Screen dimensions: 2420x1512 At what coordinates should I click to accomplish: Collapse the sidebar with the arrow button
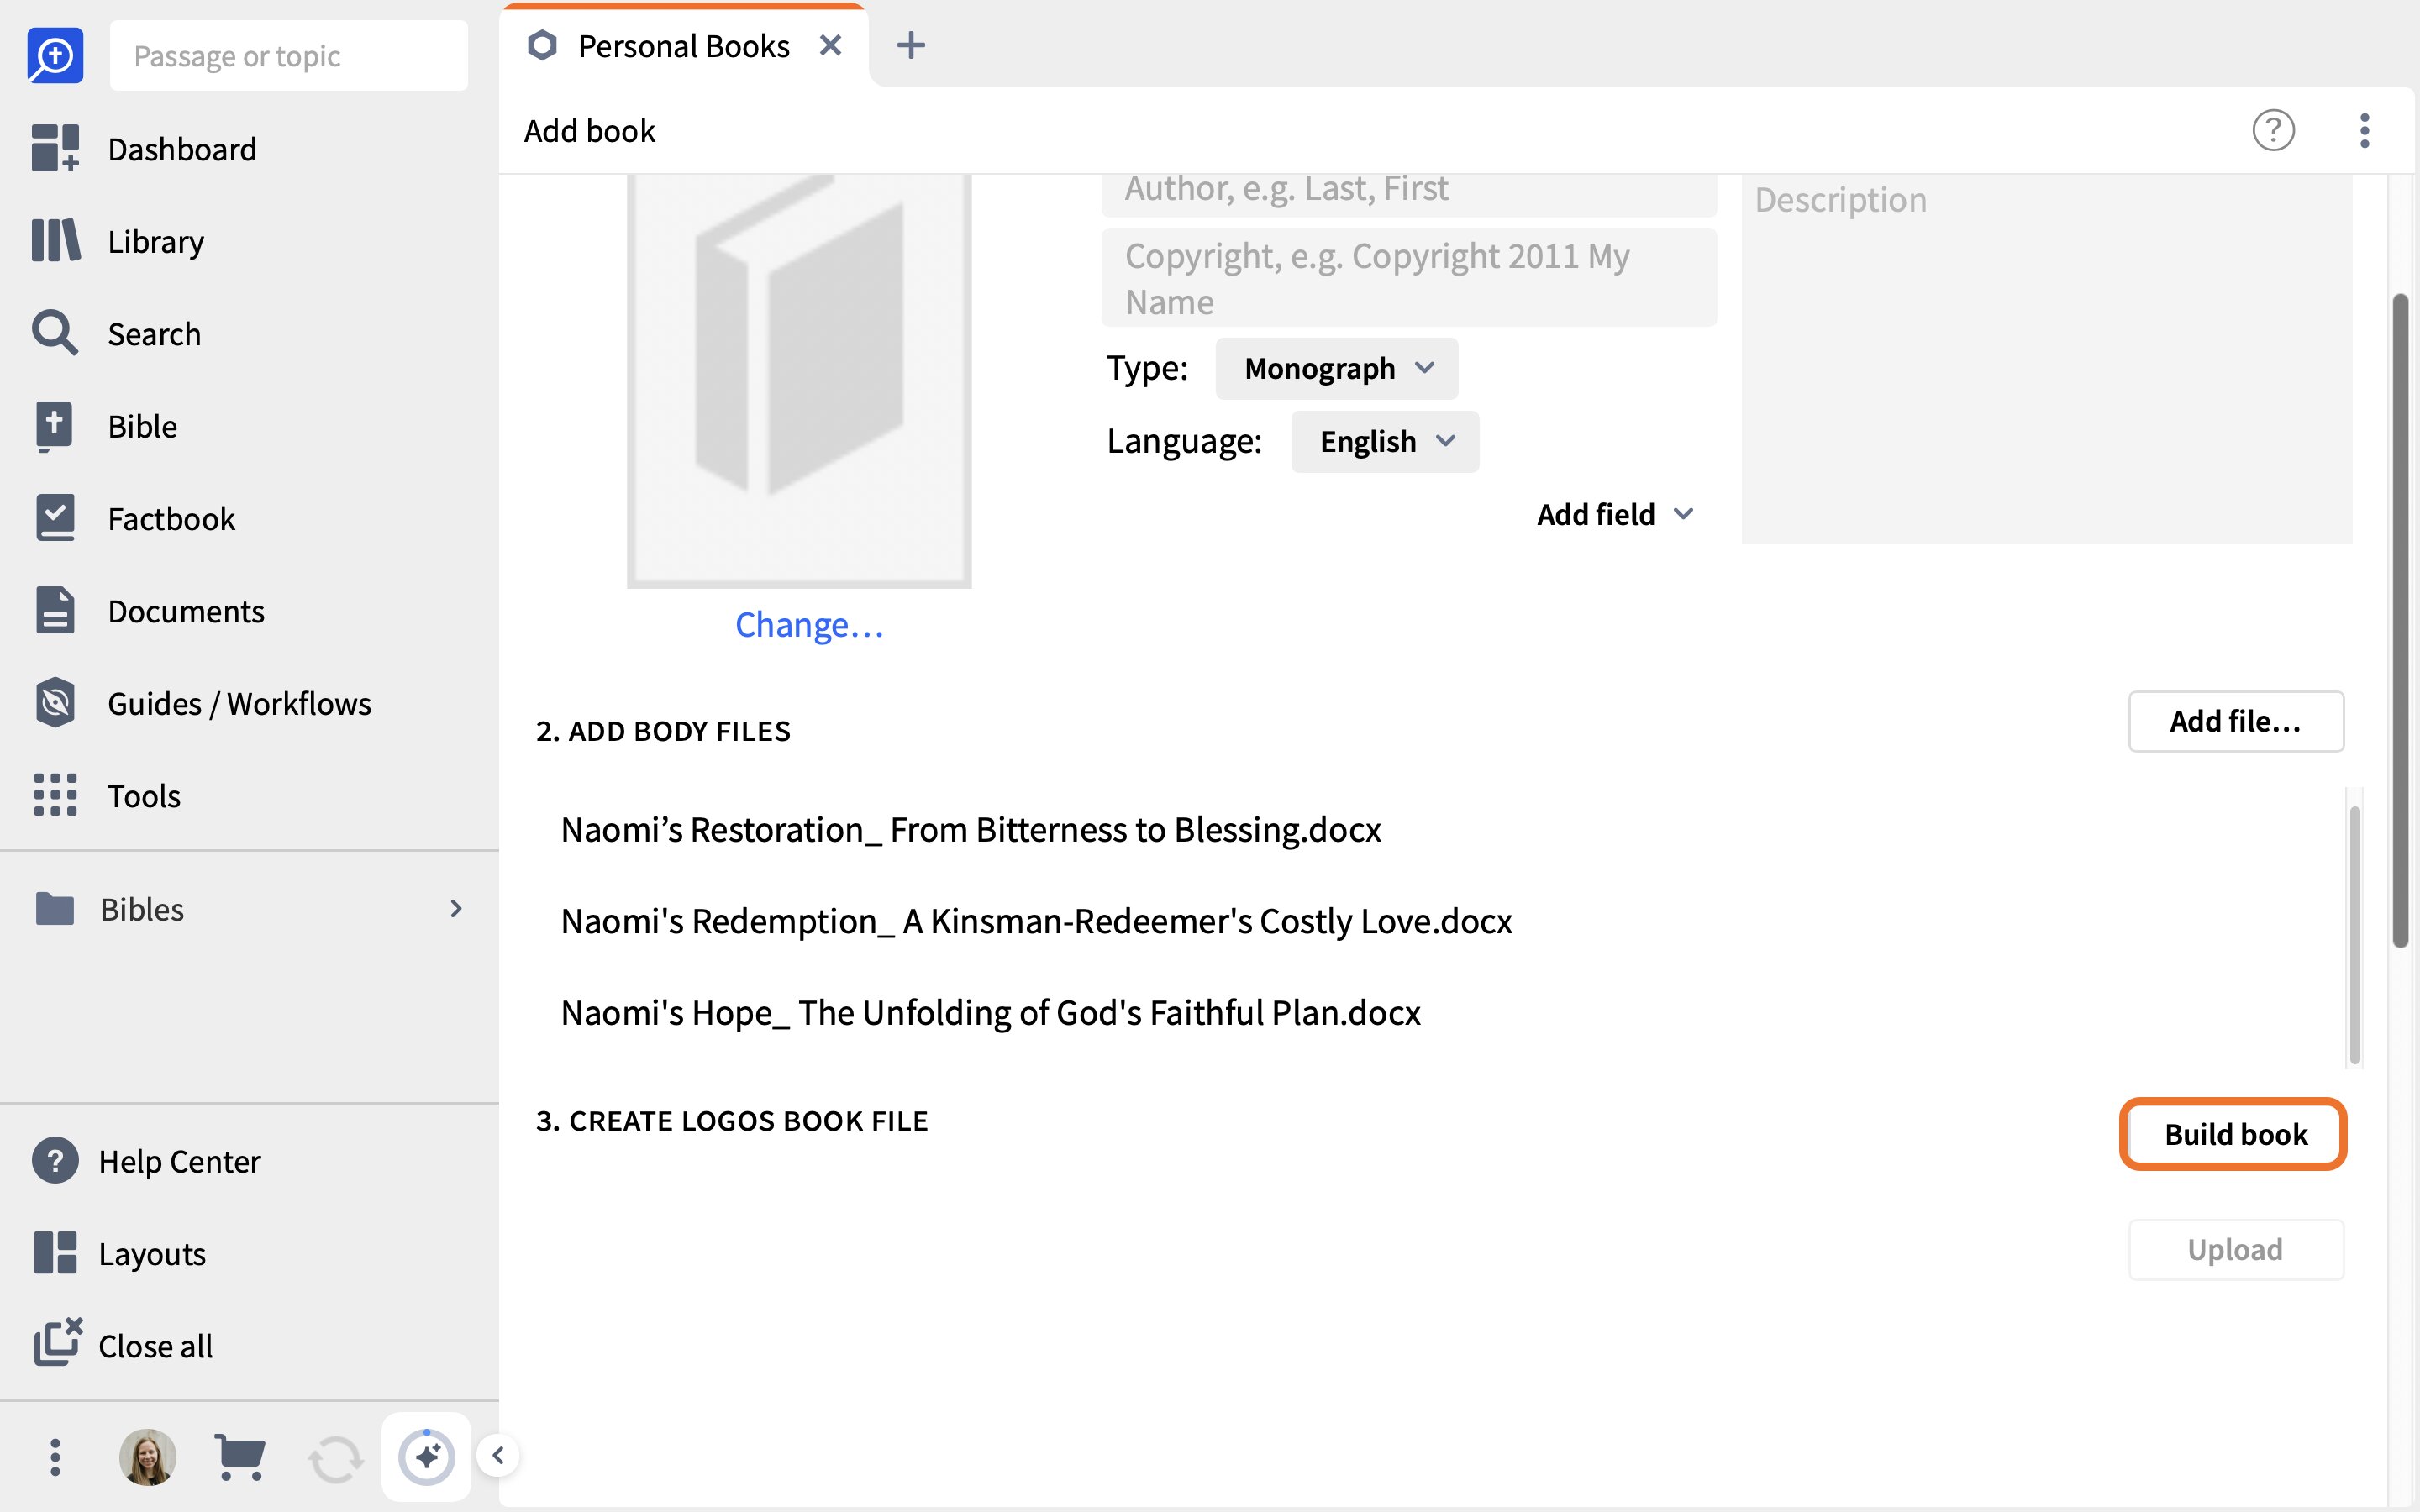tap(498, 1455)
